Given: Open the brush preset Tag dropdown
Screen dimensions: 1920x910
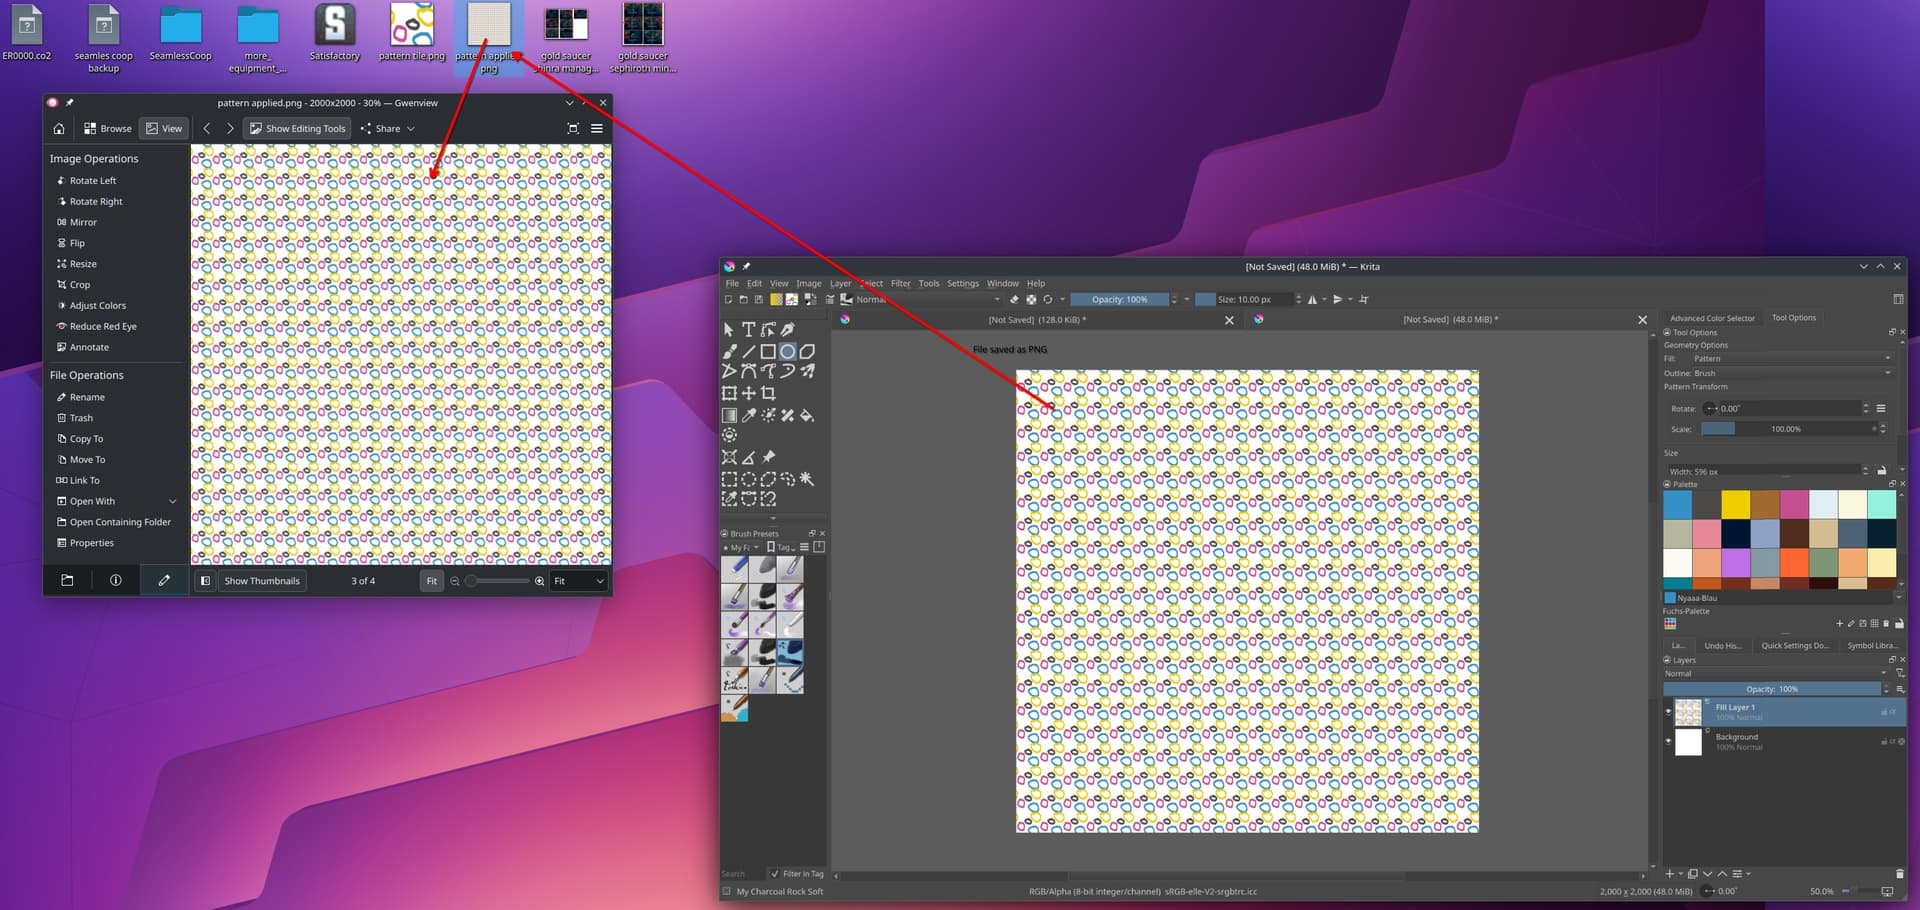Looking at the screenshot, I should [783, 547].
